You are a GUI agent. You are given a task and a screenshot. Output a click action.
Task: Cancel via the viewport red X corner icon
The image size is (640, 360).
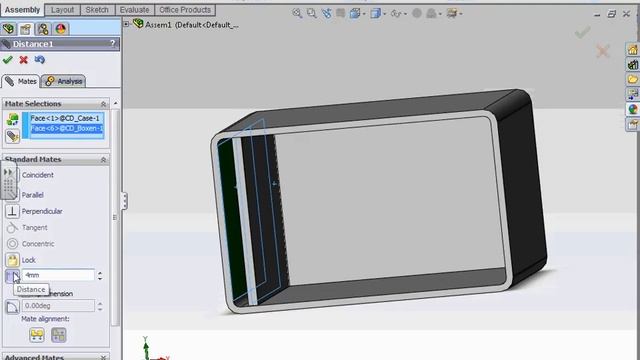603,51
